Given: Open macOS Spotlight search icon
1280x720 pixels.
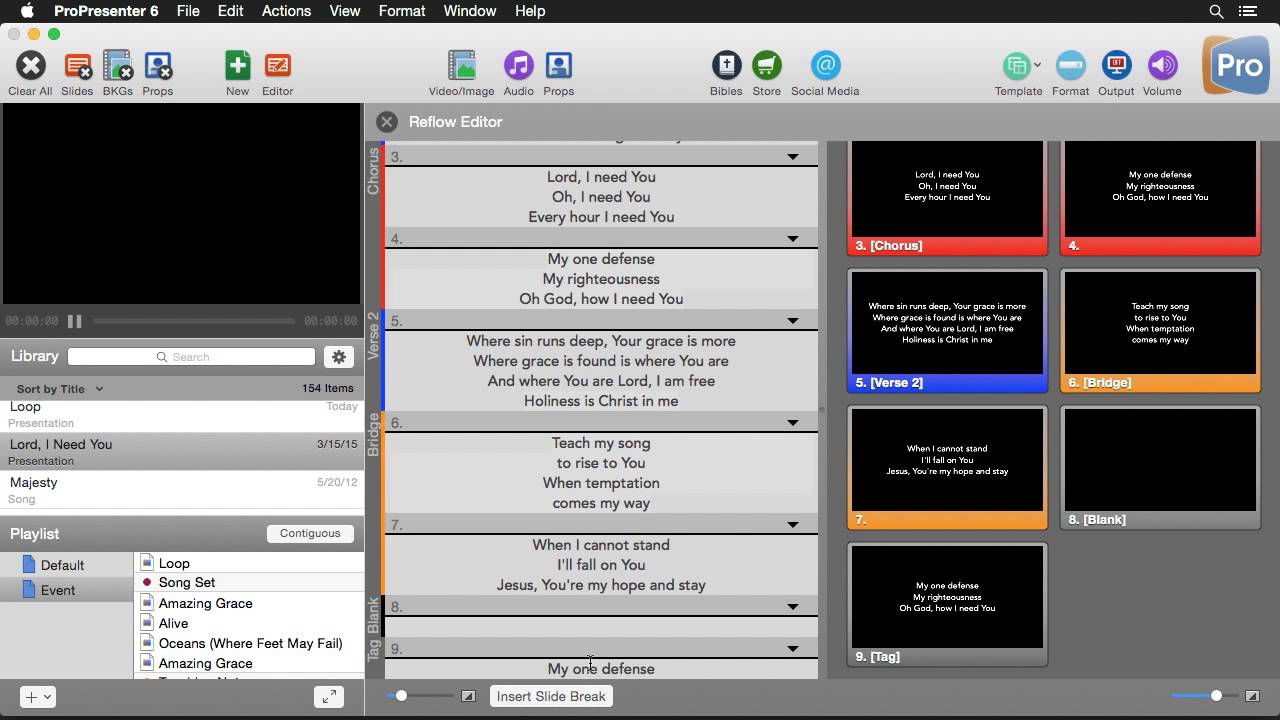Looking at the screenshot, I should [1216, 11].
